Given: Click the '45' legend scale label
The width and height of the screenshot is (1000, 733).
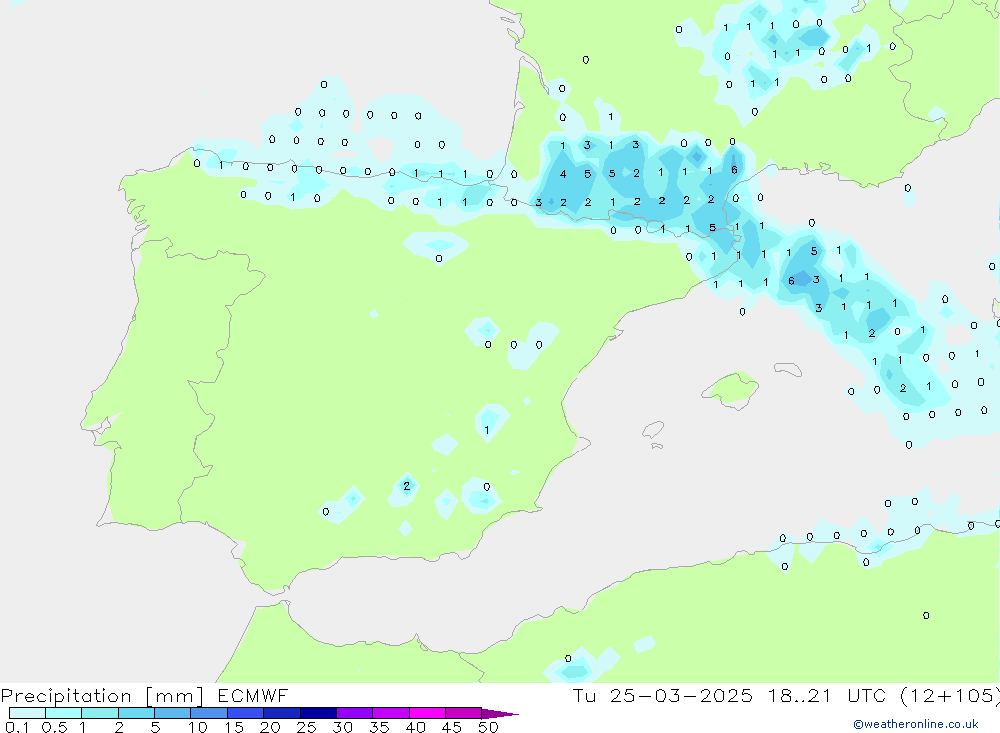Looking at the screenshot, I should 452,727.
